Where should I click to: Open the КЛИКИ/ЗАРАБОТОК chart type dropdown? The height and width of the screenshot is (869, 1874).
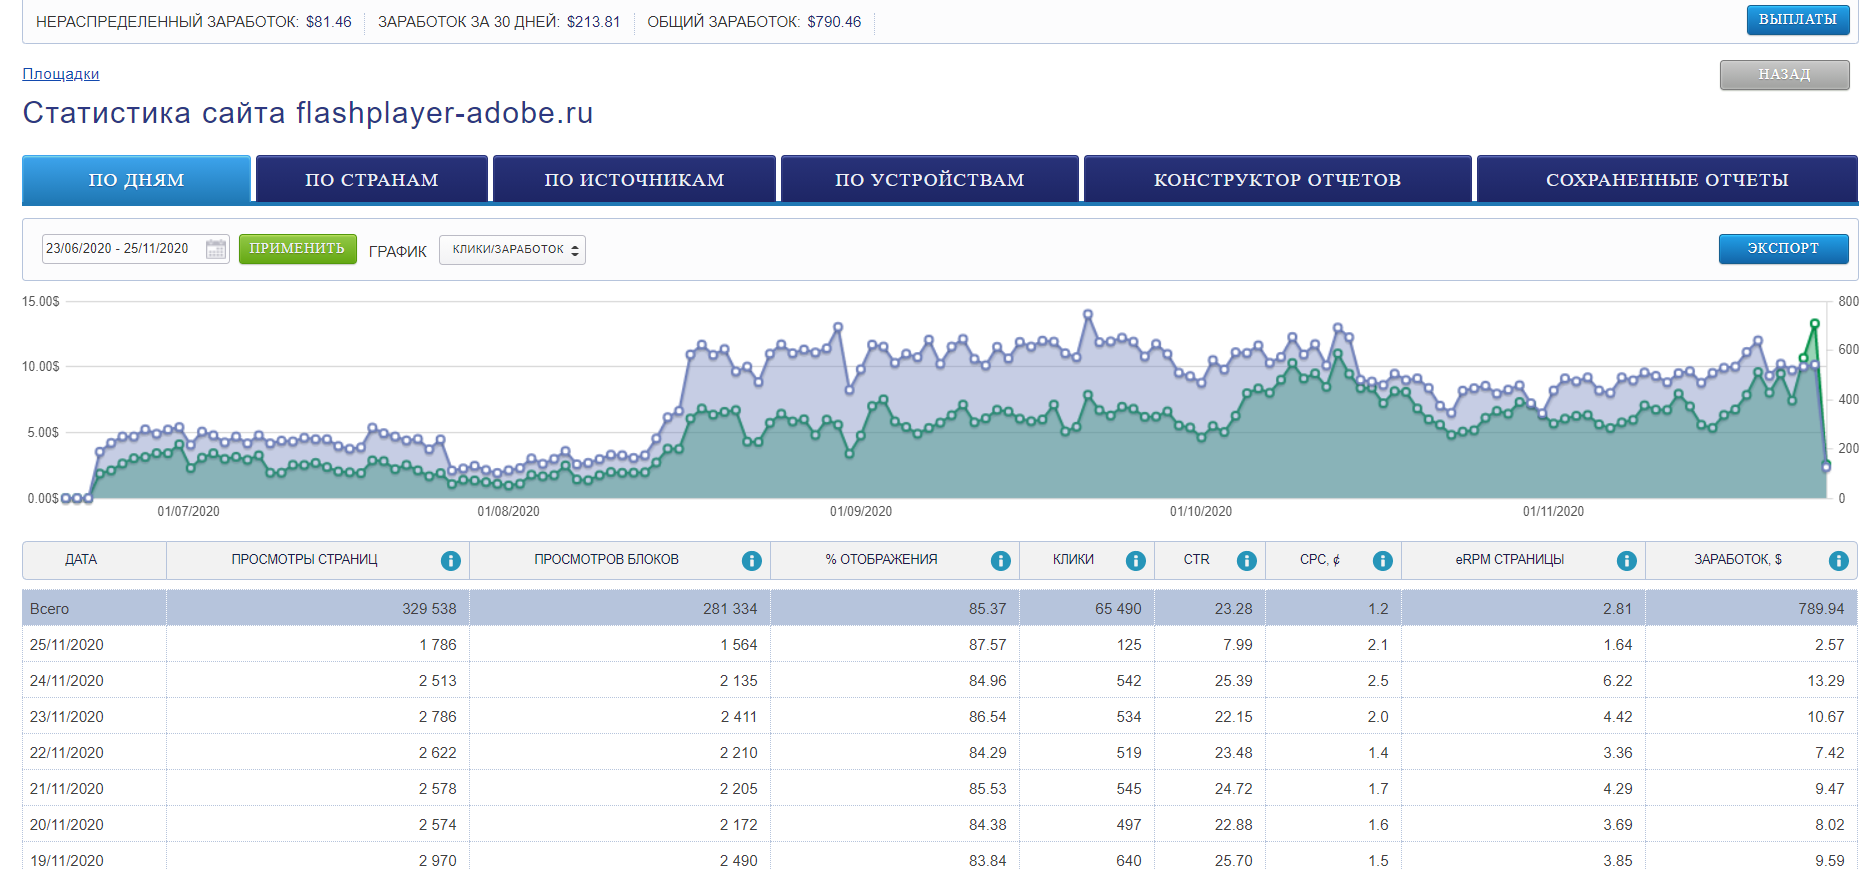tap(512, 250)
